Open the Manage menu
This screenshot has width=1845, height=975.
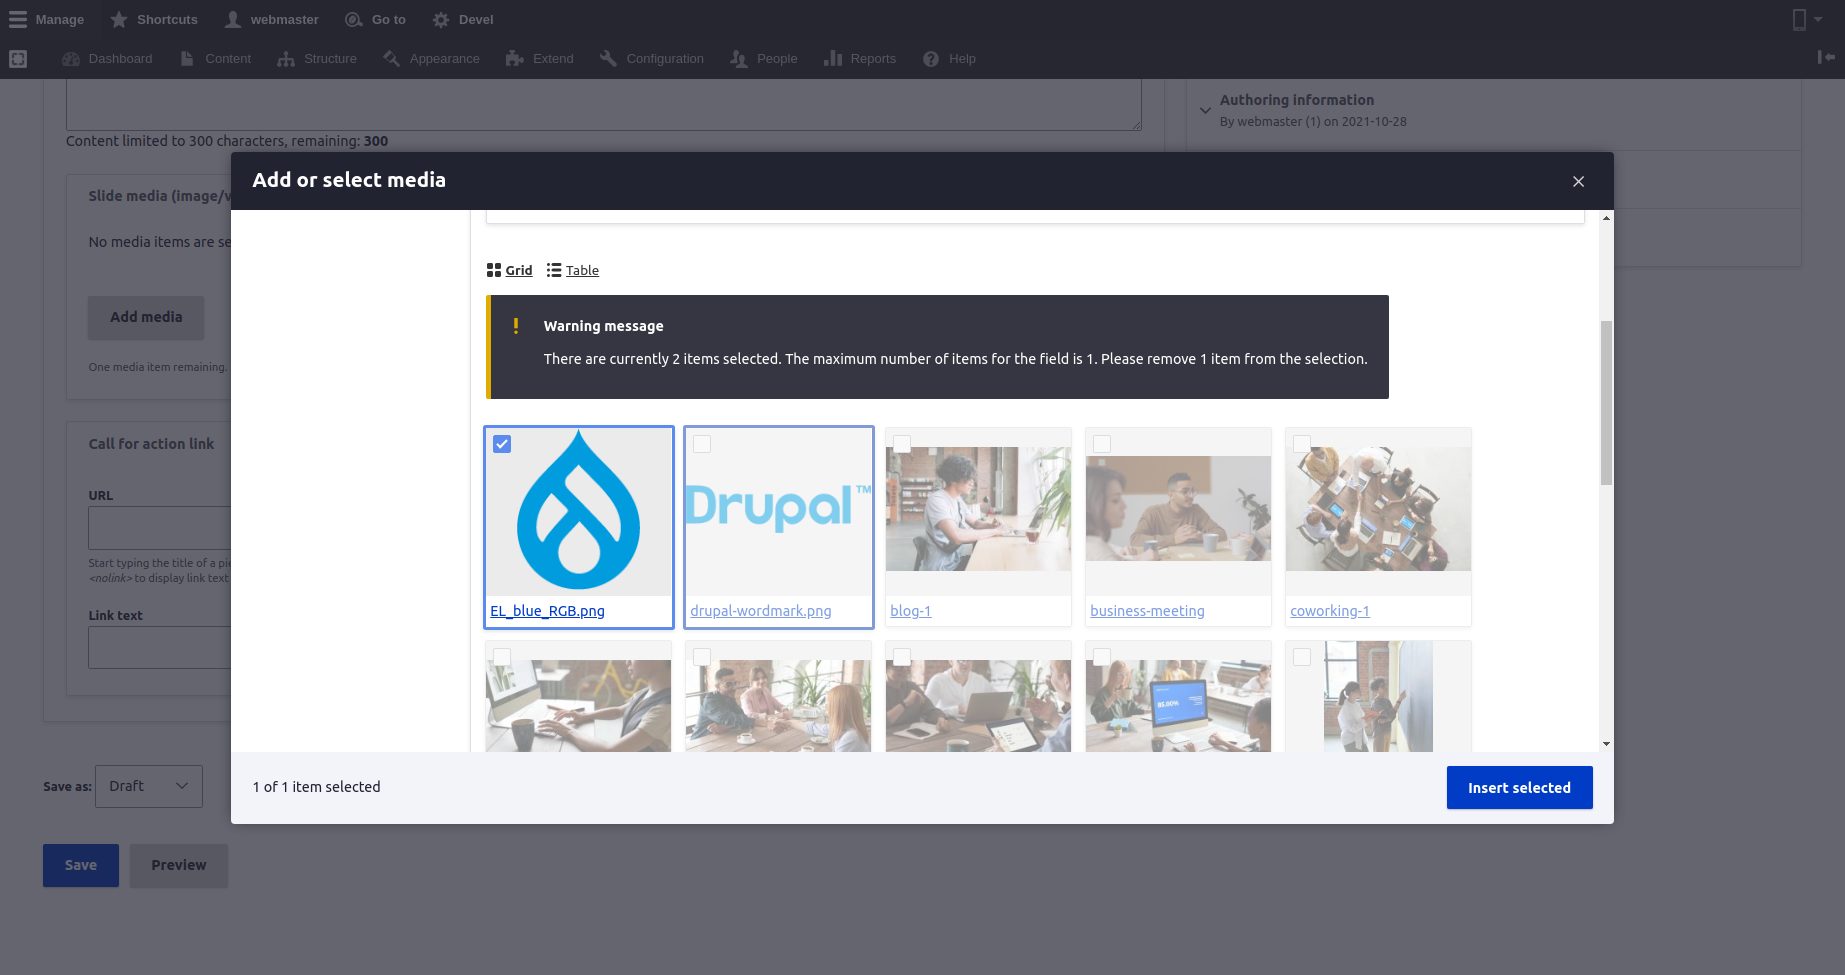pyautogui.click(x=47, y=20)
